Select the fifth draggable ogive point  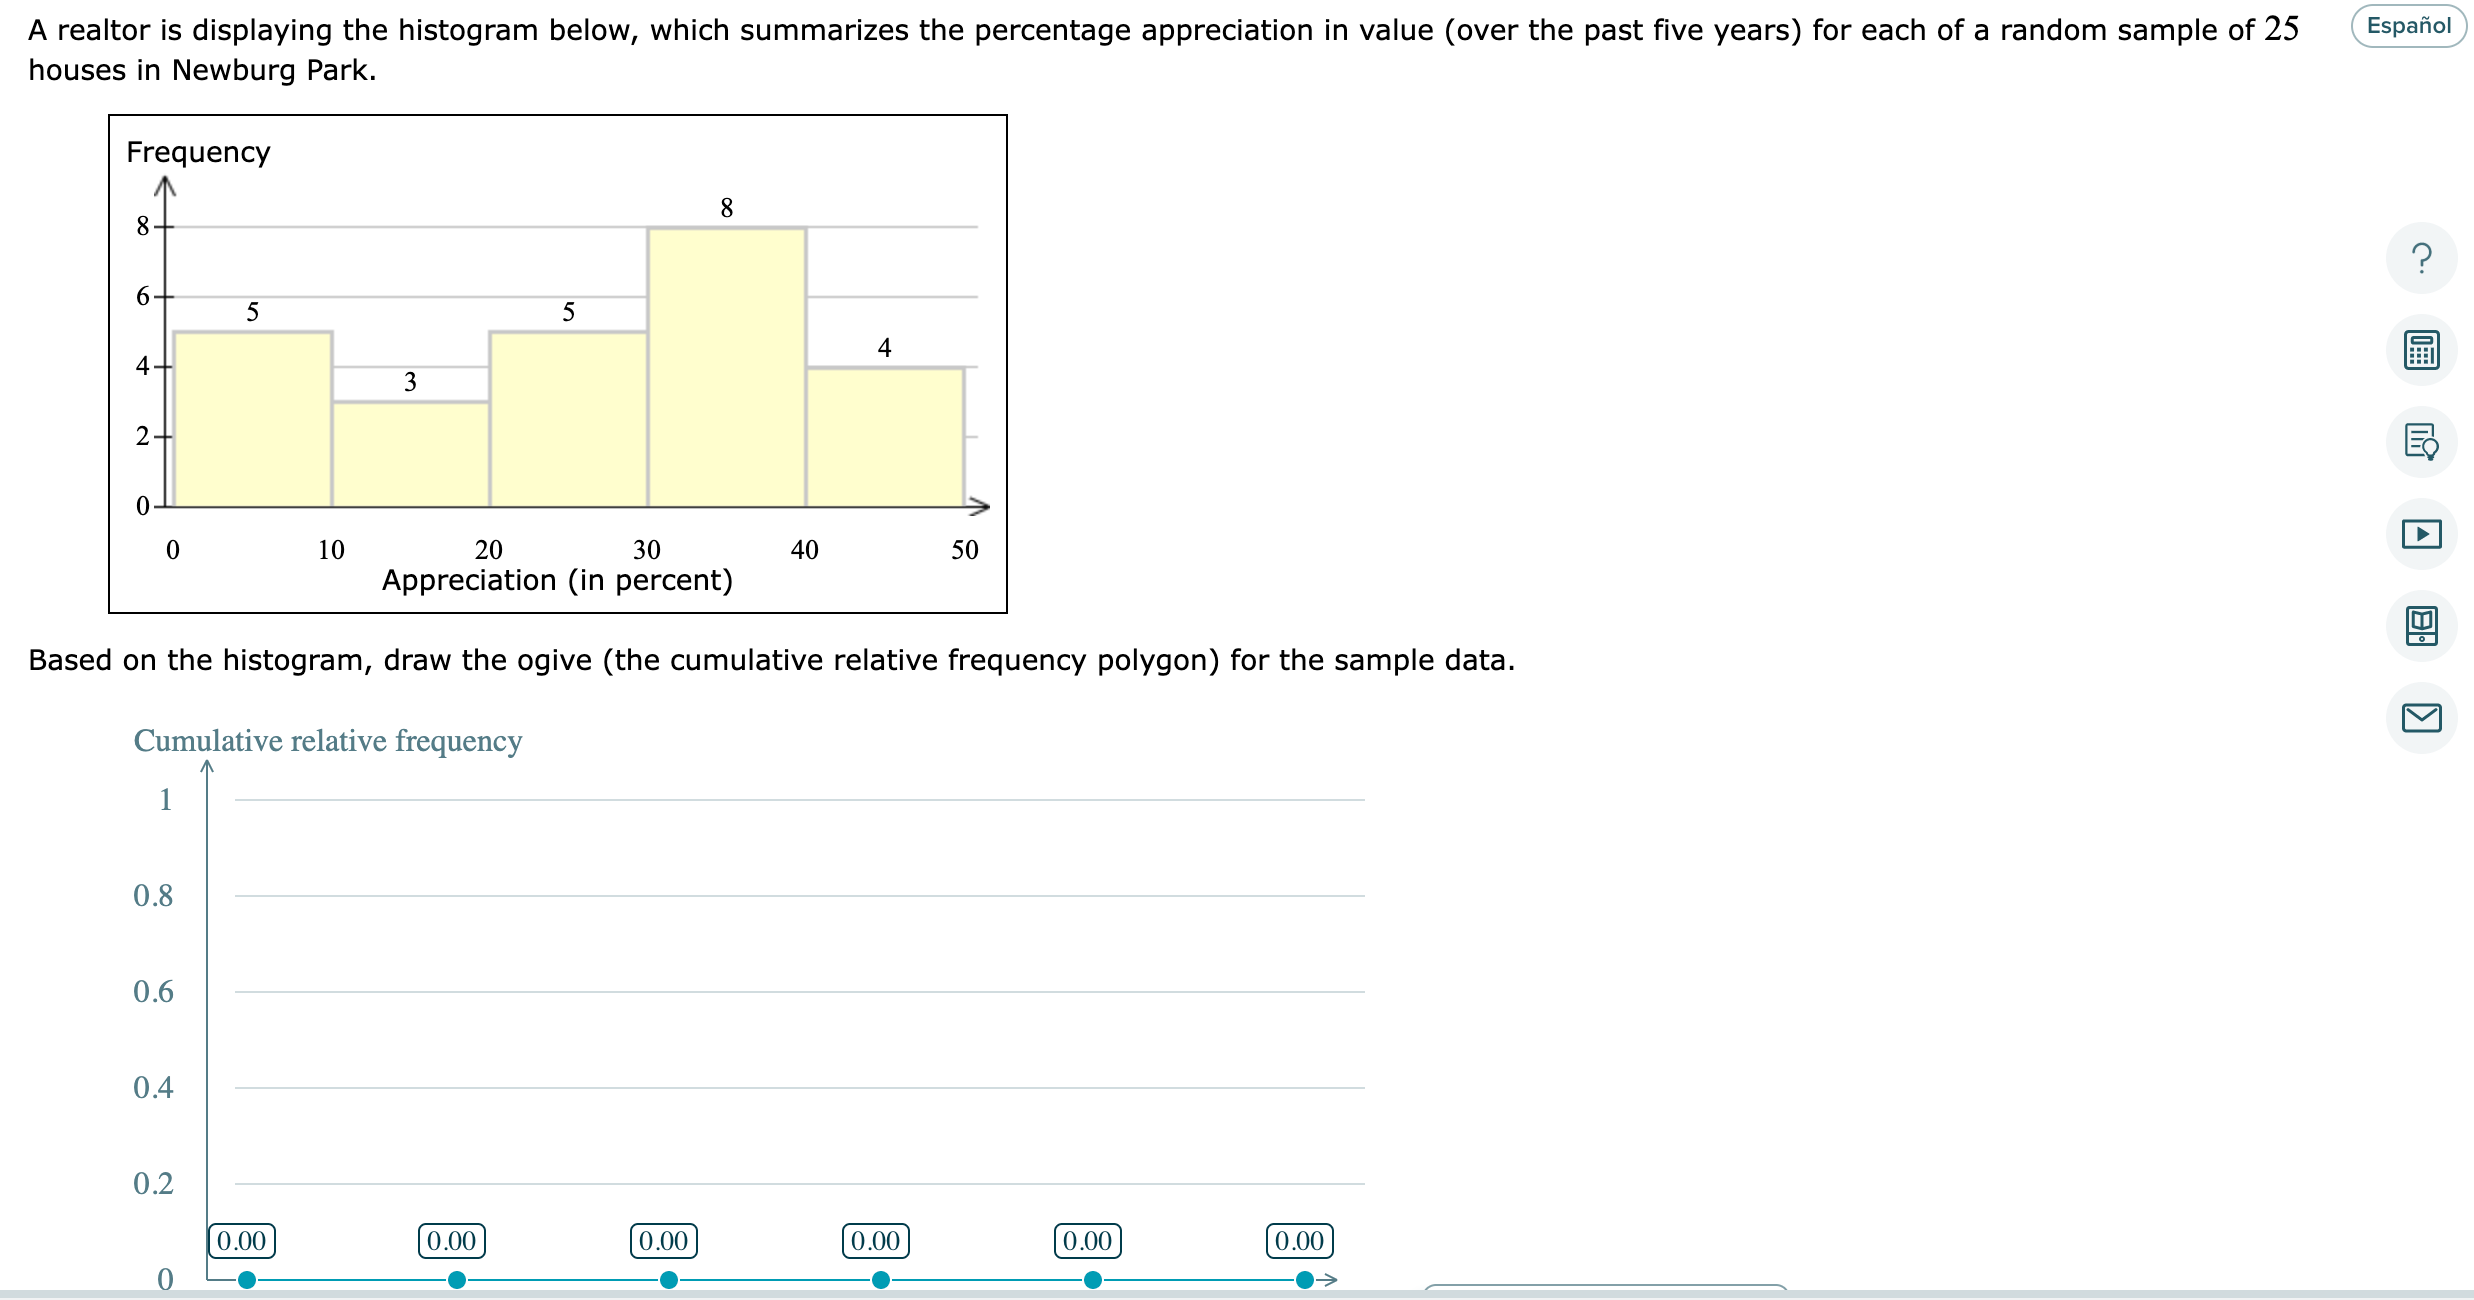(x=1092, y=1279)
